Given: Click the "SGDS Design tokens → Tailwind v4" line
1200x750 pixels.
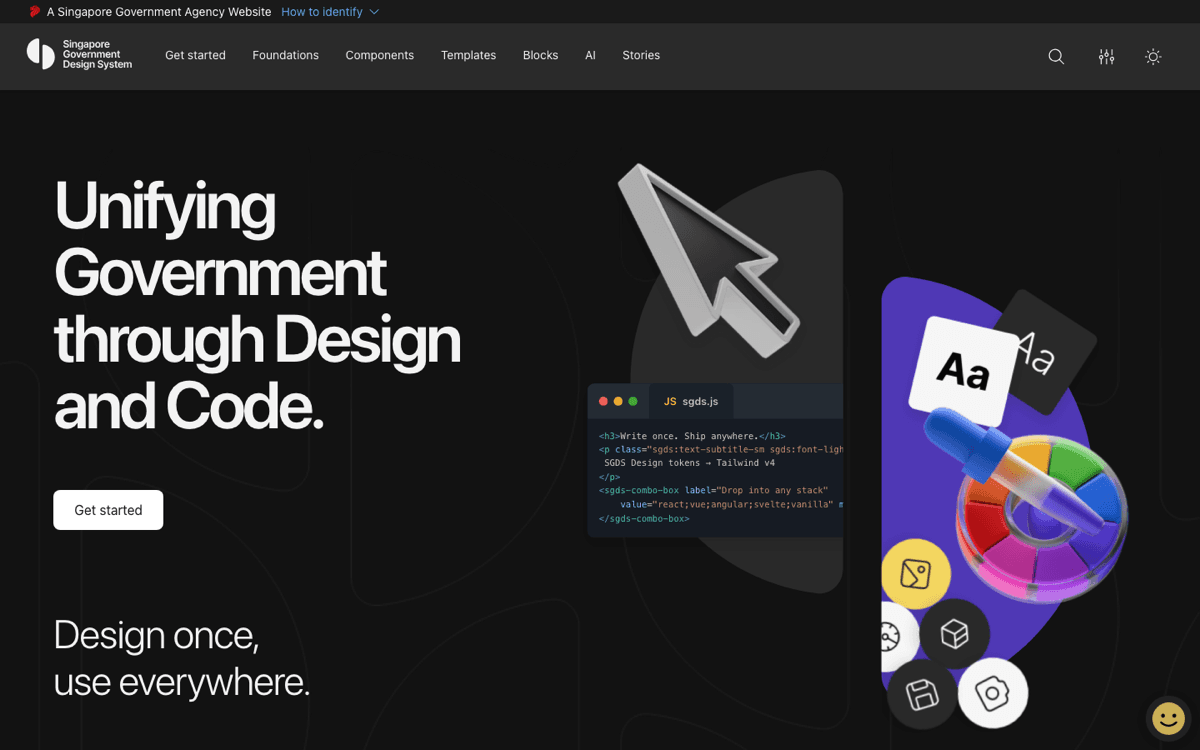Looking at the screenshot, I should click(689, 463).
